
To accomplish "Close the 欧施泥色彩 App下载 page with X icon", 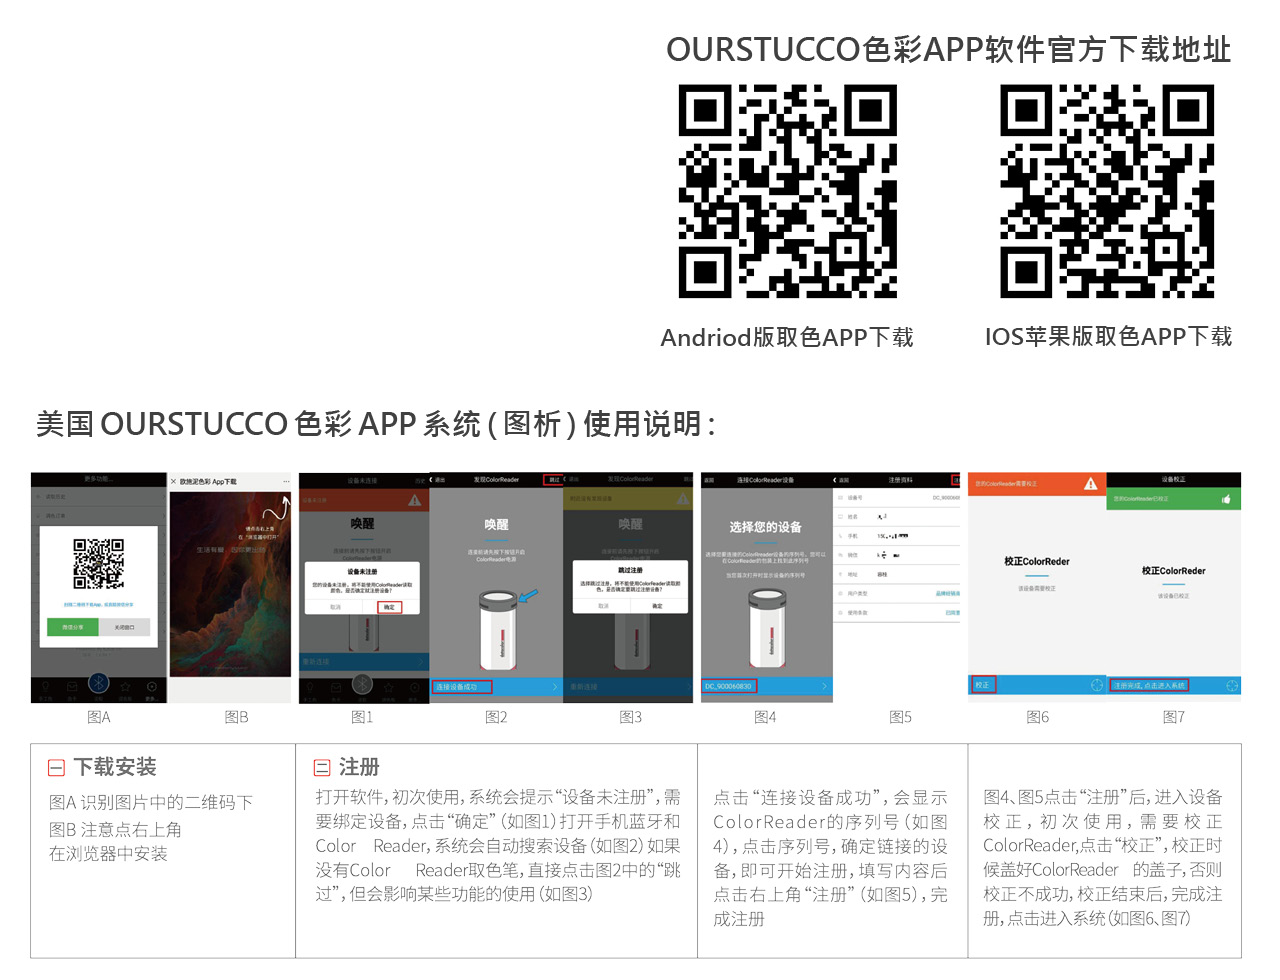I will (173, 482).
